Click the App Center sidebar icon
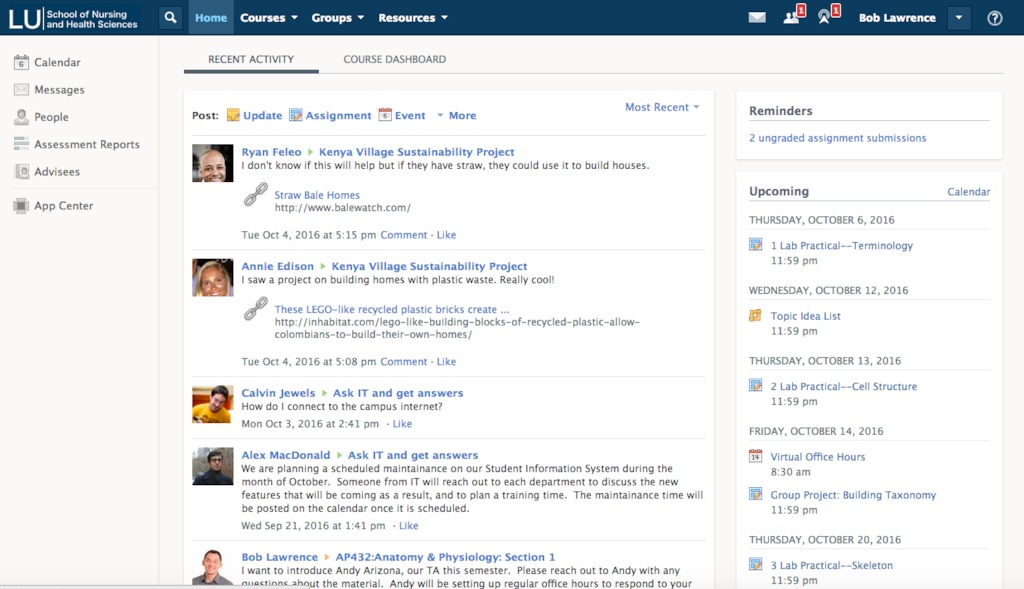This screenshot has width=1024, height=589. pyautogui.click(x=21, y=206)
